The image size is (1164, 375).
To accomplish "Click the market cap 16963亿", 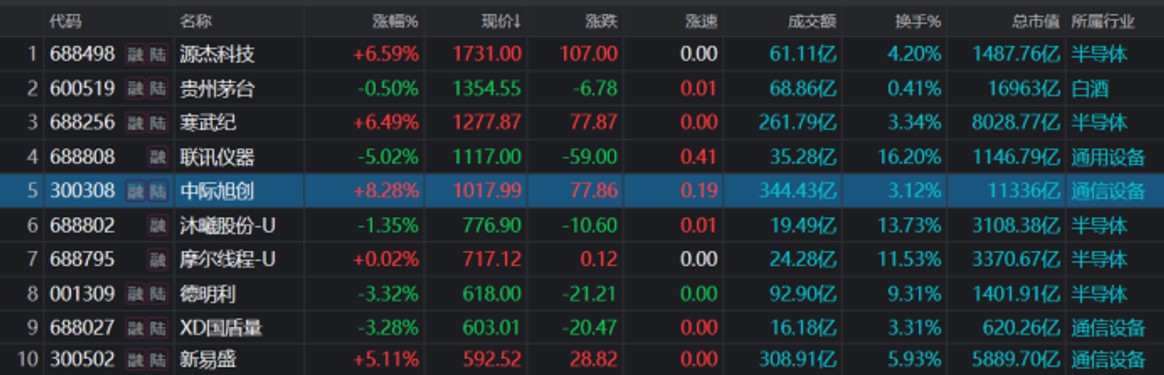I will tap(1024, 89).
